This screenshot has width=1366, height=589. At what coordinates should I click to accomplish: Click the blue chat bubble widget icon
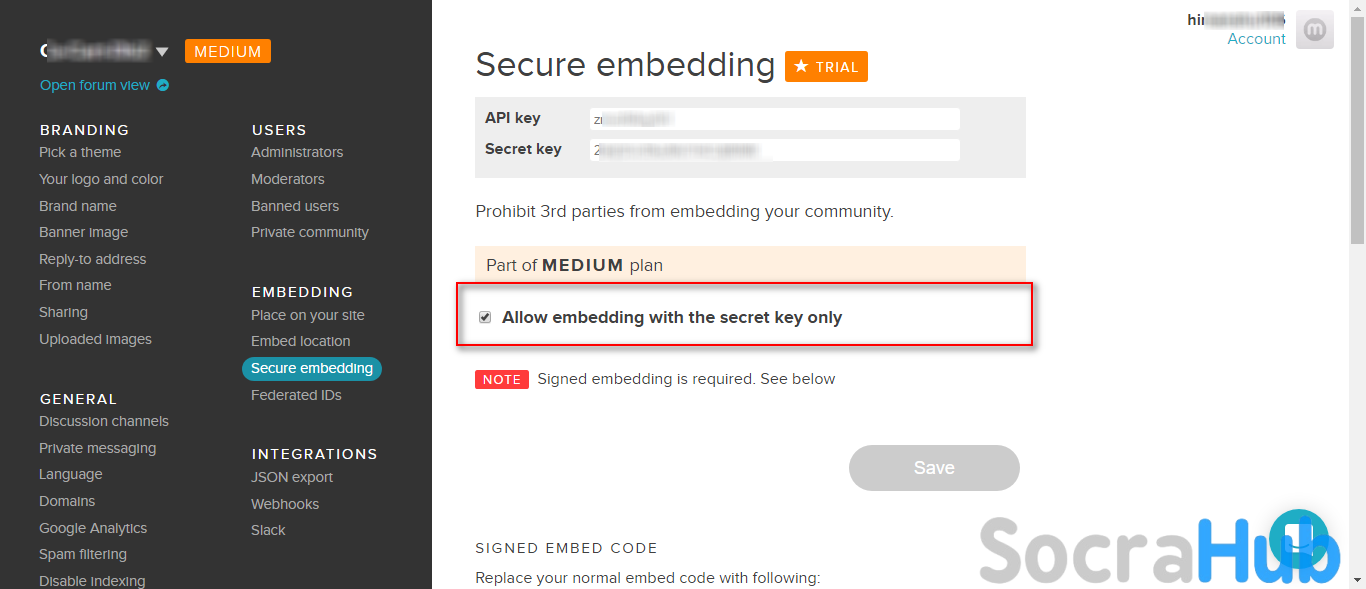(x=1298, y=539)
